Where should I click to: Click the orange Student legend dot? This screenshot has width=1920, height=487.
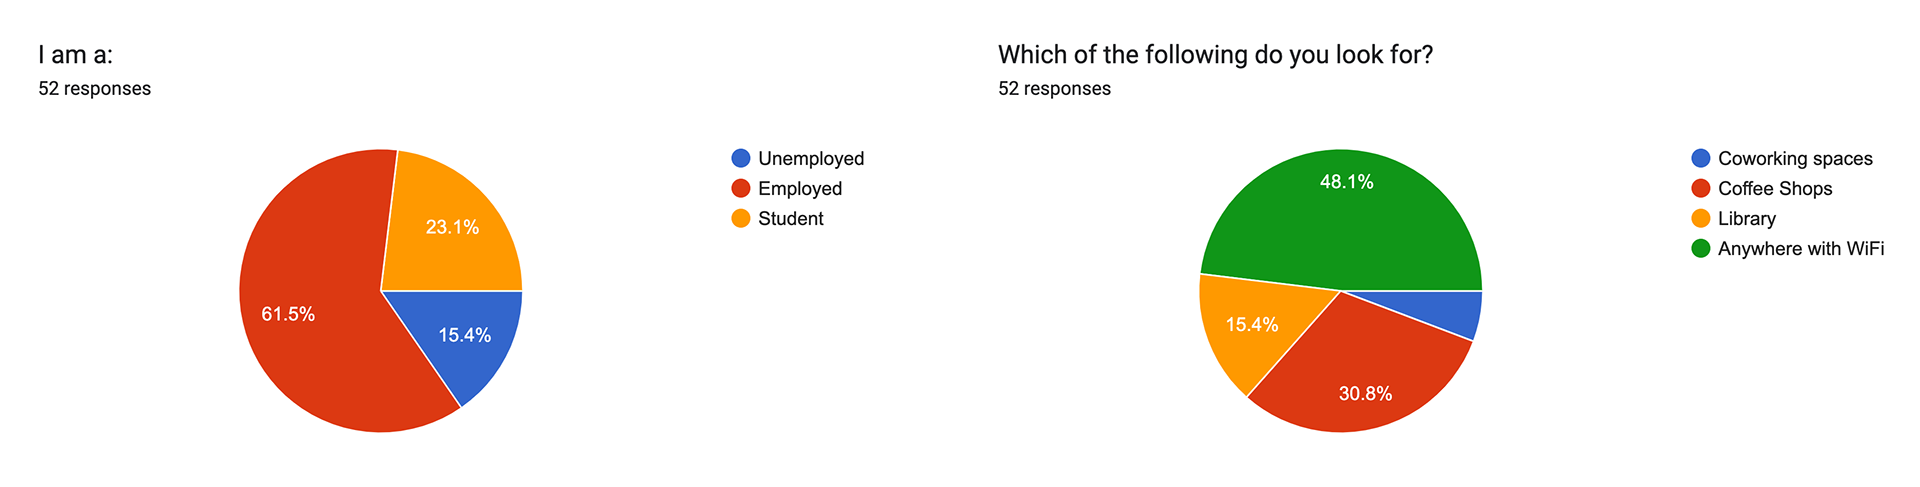pos(741,218)
